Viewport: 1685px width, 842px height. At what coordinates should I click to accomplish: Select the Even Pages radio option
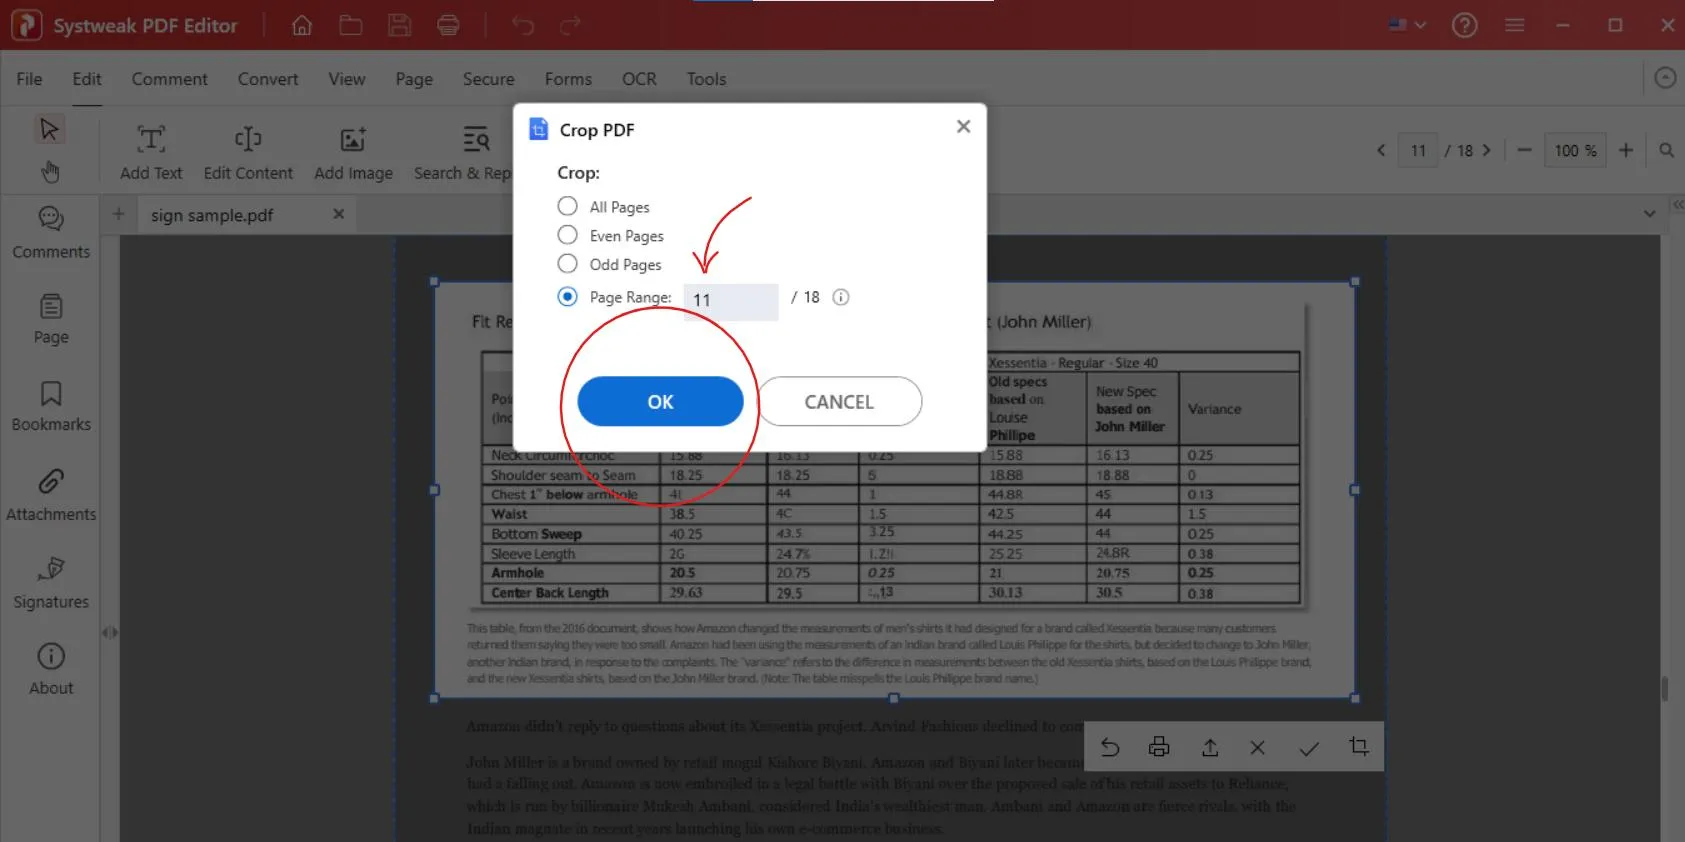[x=568, y=235]
